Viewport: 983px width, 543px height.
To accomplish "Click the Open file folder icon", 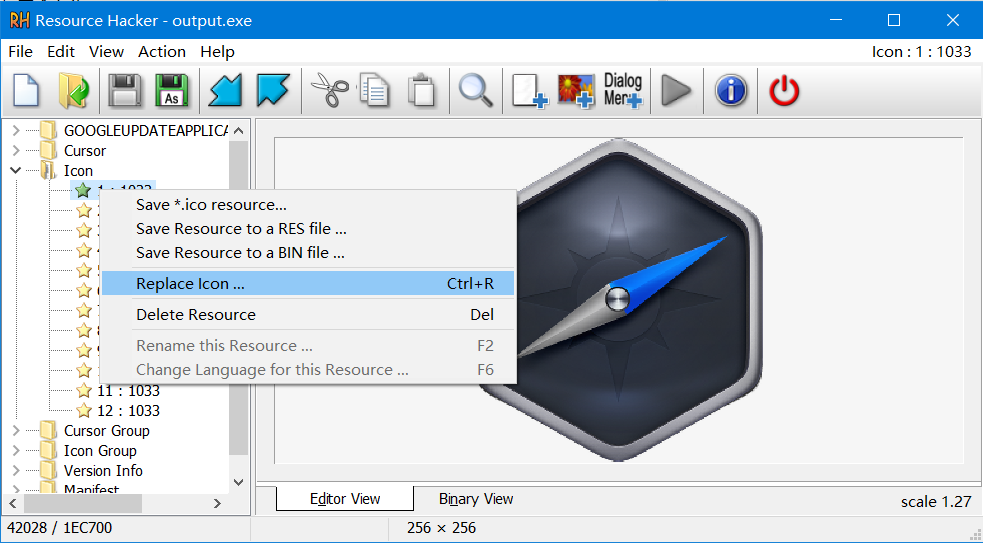I will coord(74,91).
